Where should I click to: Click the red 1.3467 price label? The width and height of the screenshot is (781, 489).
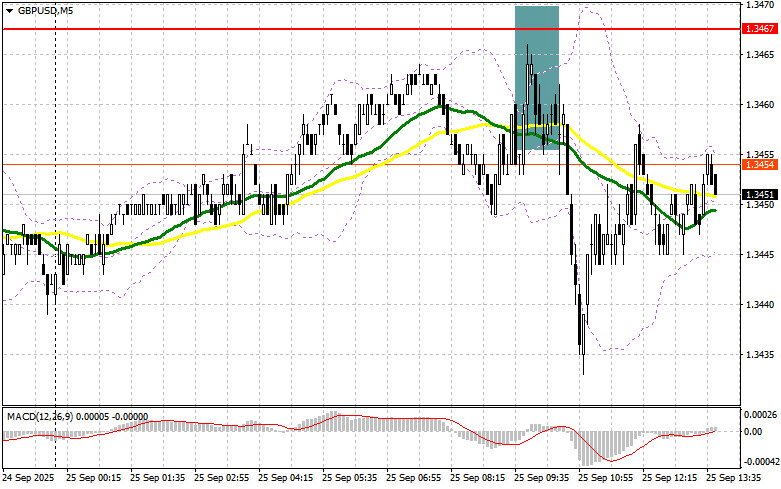759,29
